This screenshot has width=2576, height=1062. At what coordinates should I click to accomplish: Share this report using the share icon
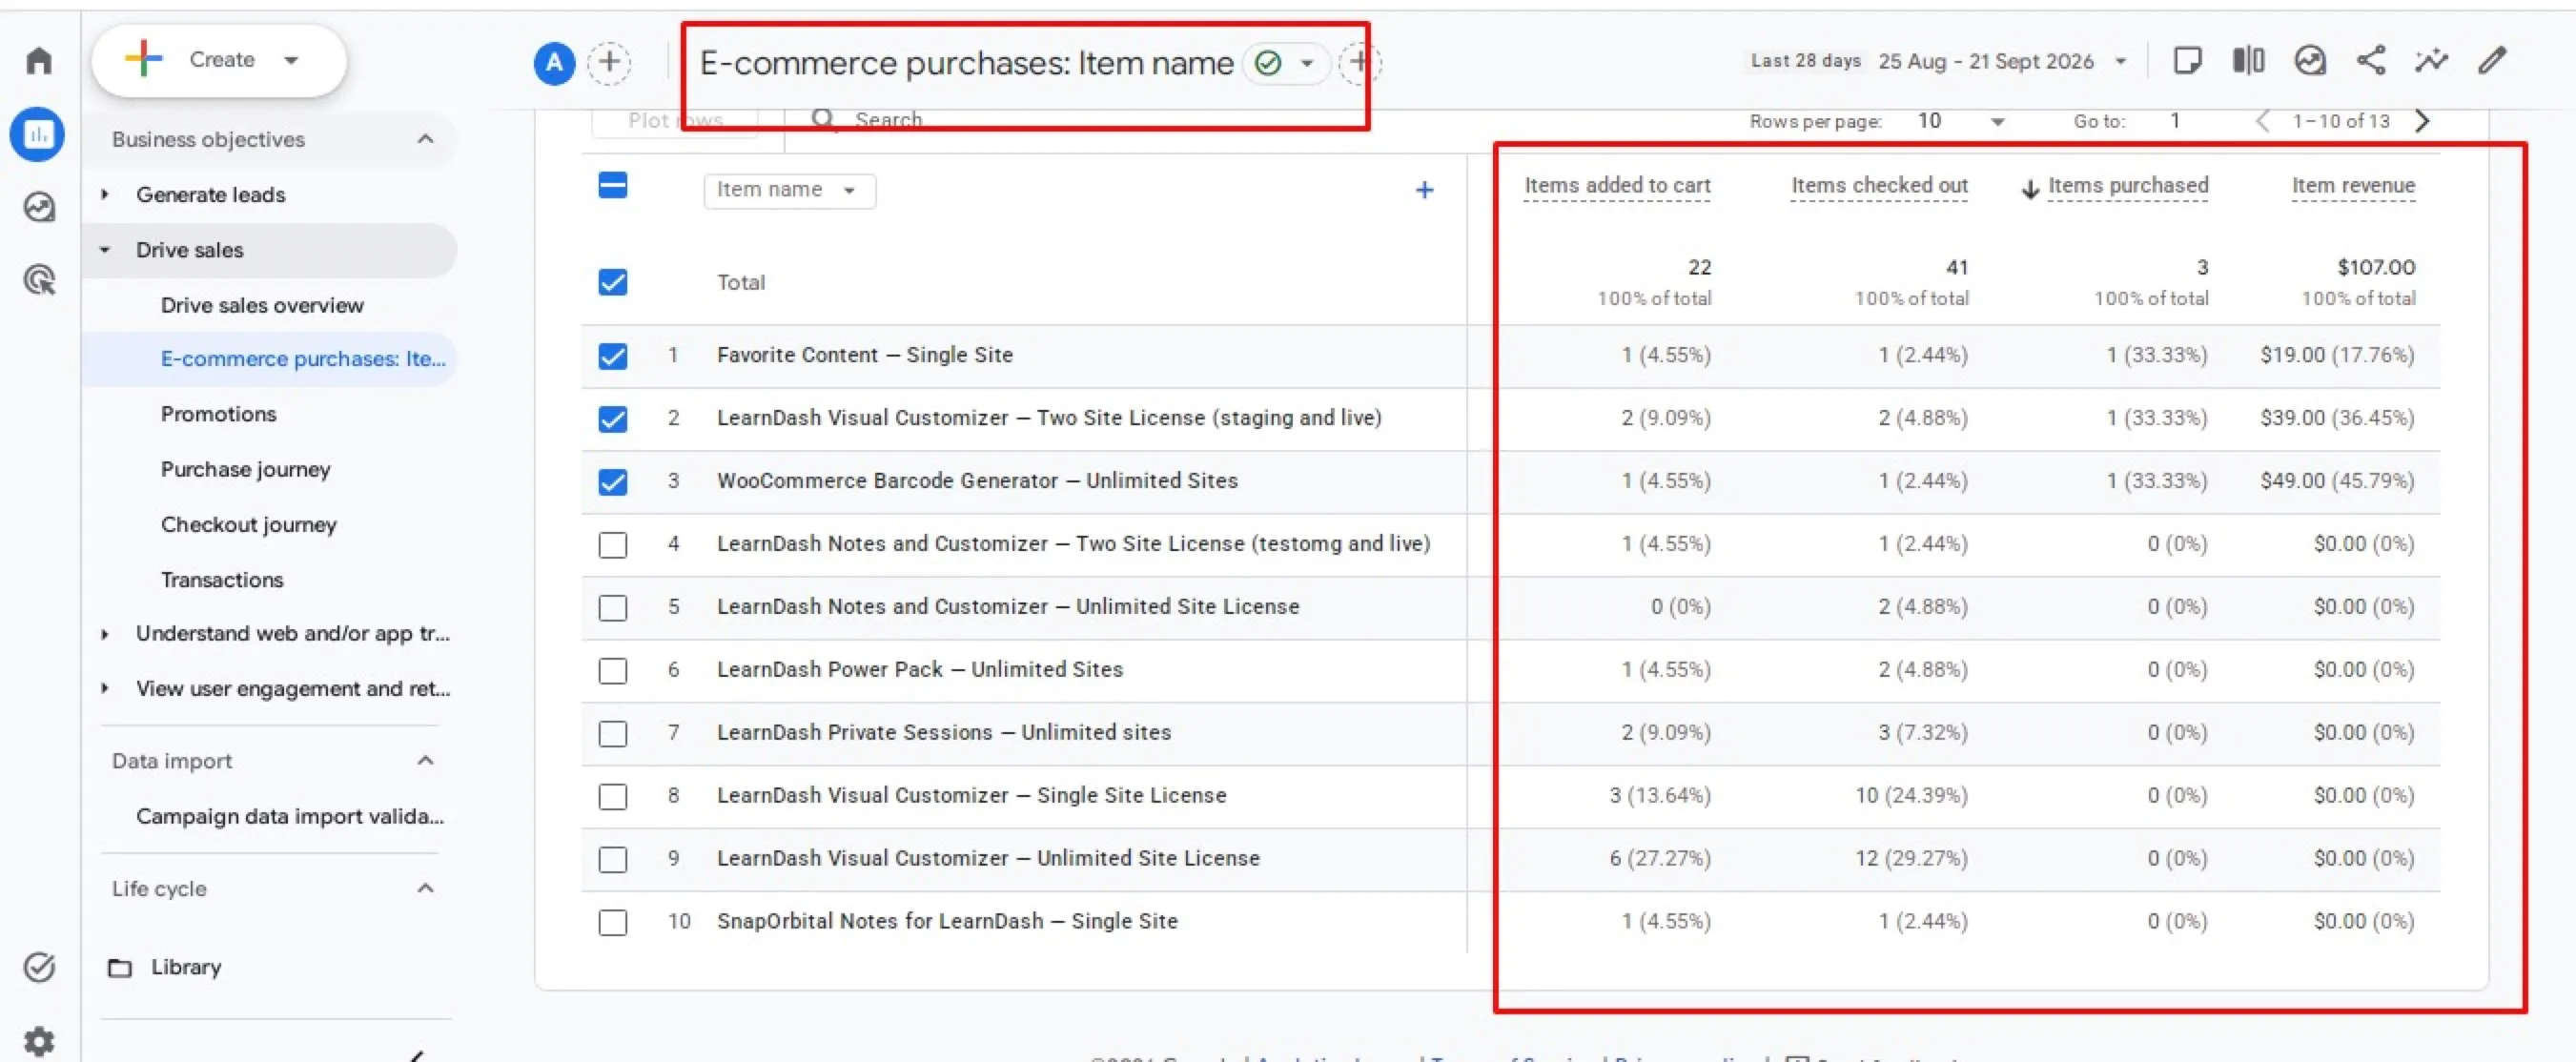[x=2370, y=60]
